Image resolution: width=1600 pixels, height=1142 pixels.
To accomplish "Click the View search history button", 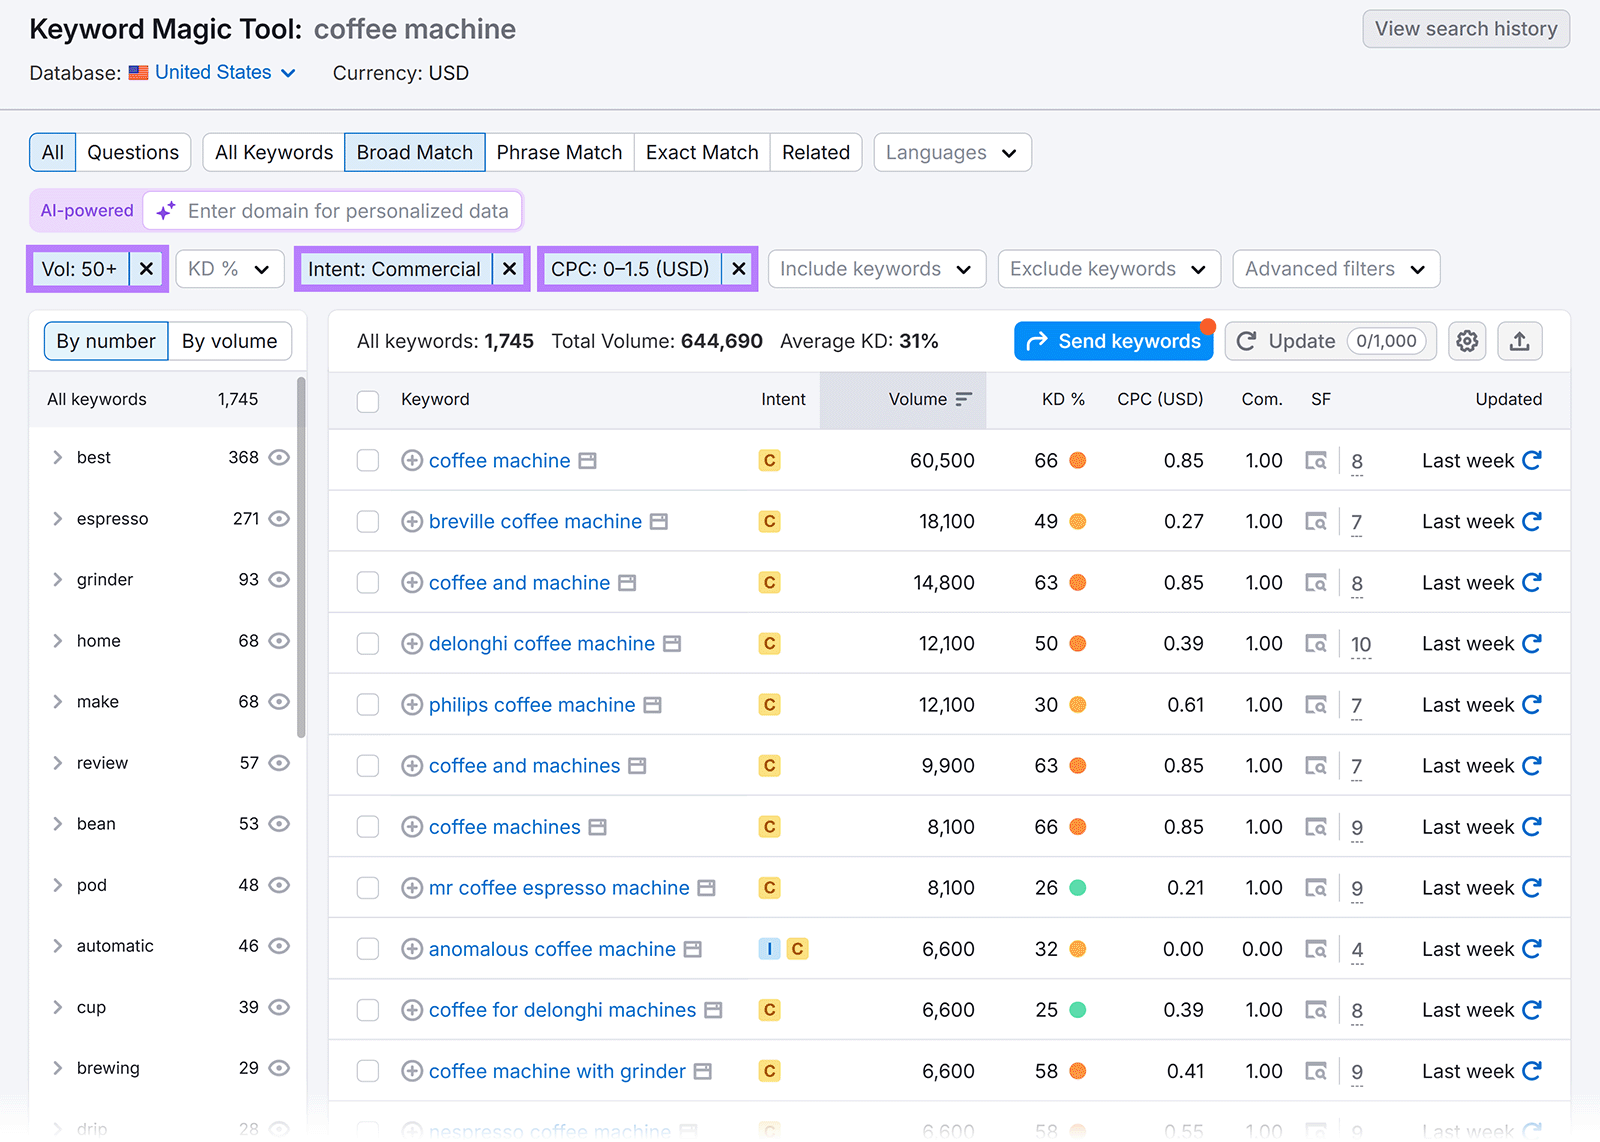I will click(x=1465, y=29).
